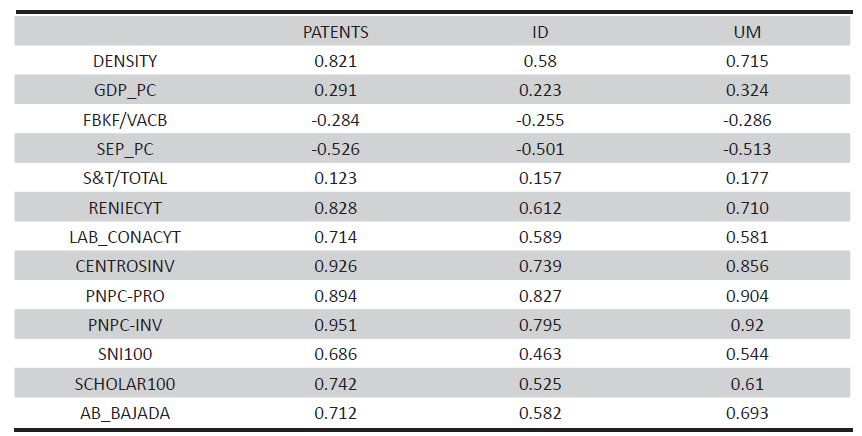Click the RENIECYT row label
The width and height of the screenshot is (862, 436).
[125, 208]
